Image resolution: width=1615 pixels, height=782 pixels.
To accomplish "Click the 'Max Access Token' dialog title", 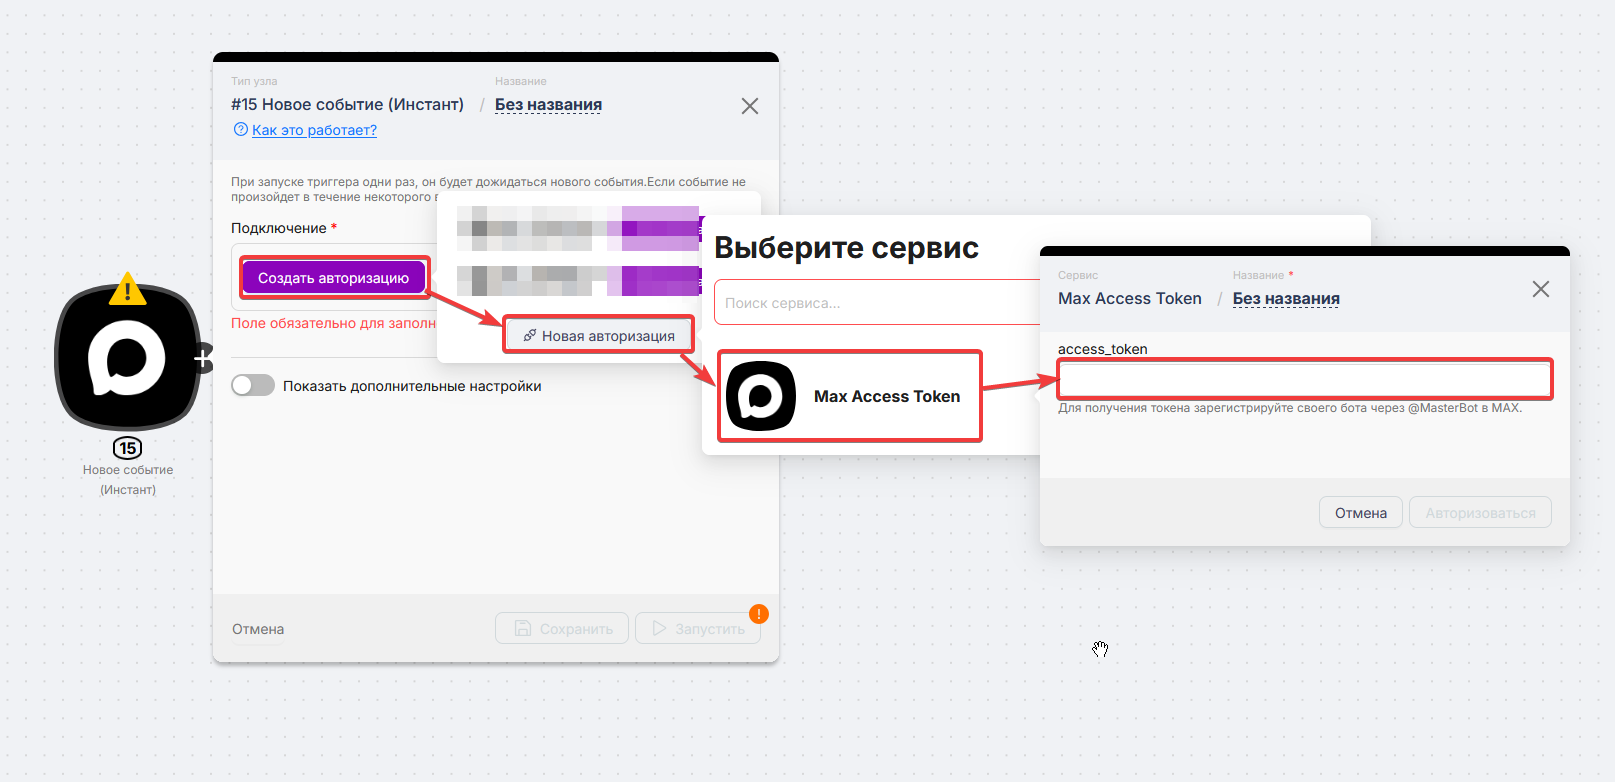I will coord(1130,299).
